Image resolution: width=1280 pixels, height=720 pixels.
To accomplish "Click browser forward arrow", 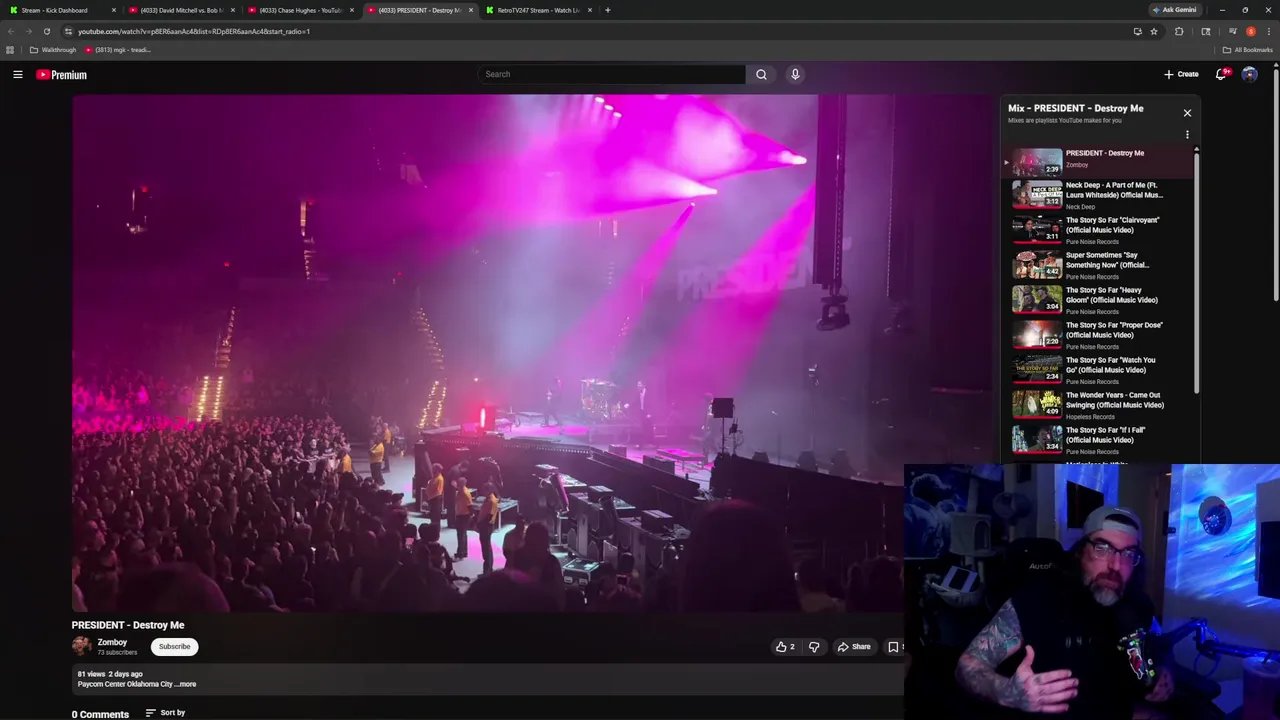I will coord(29,31).
